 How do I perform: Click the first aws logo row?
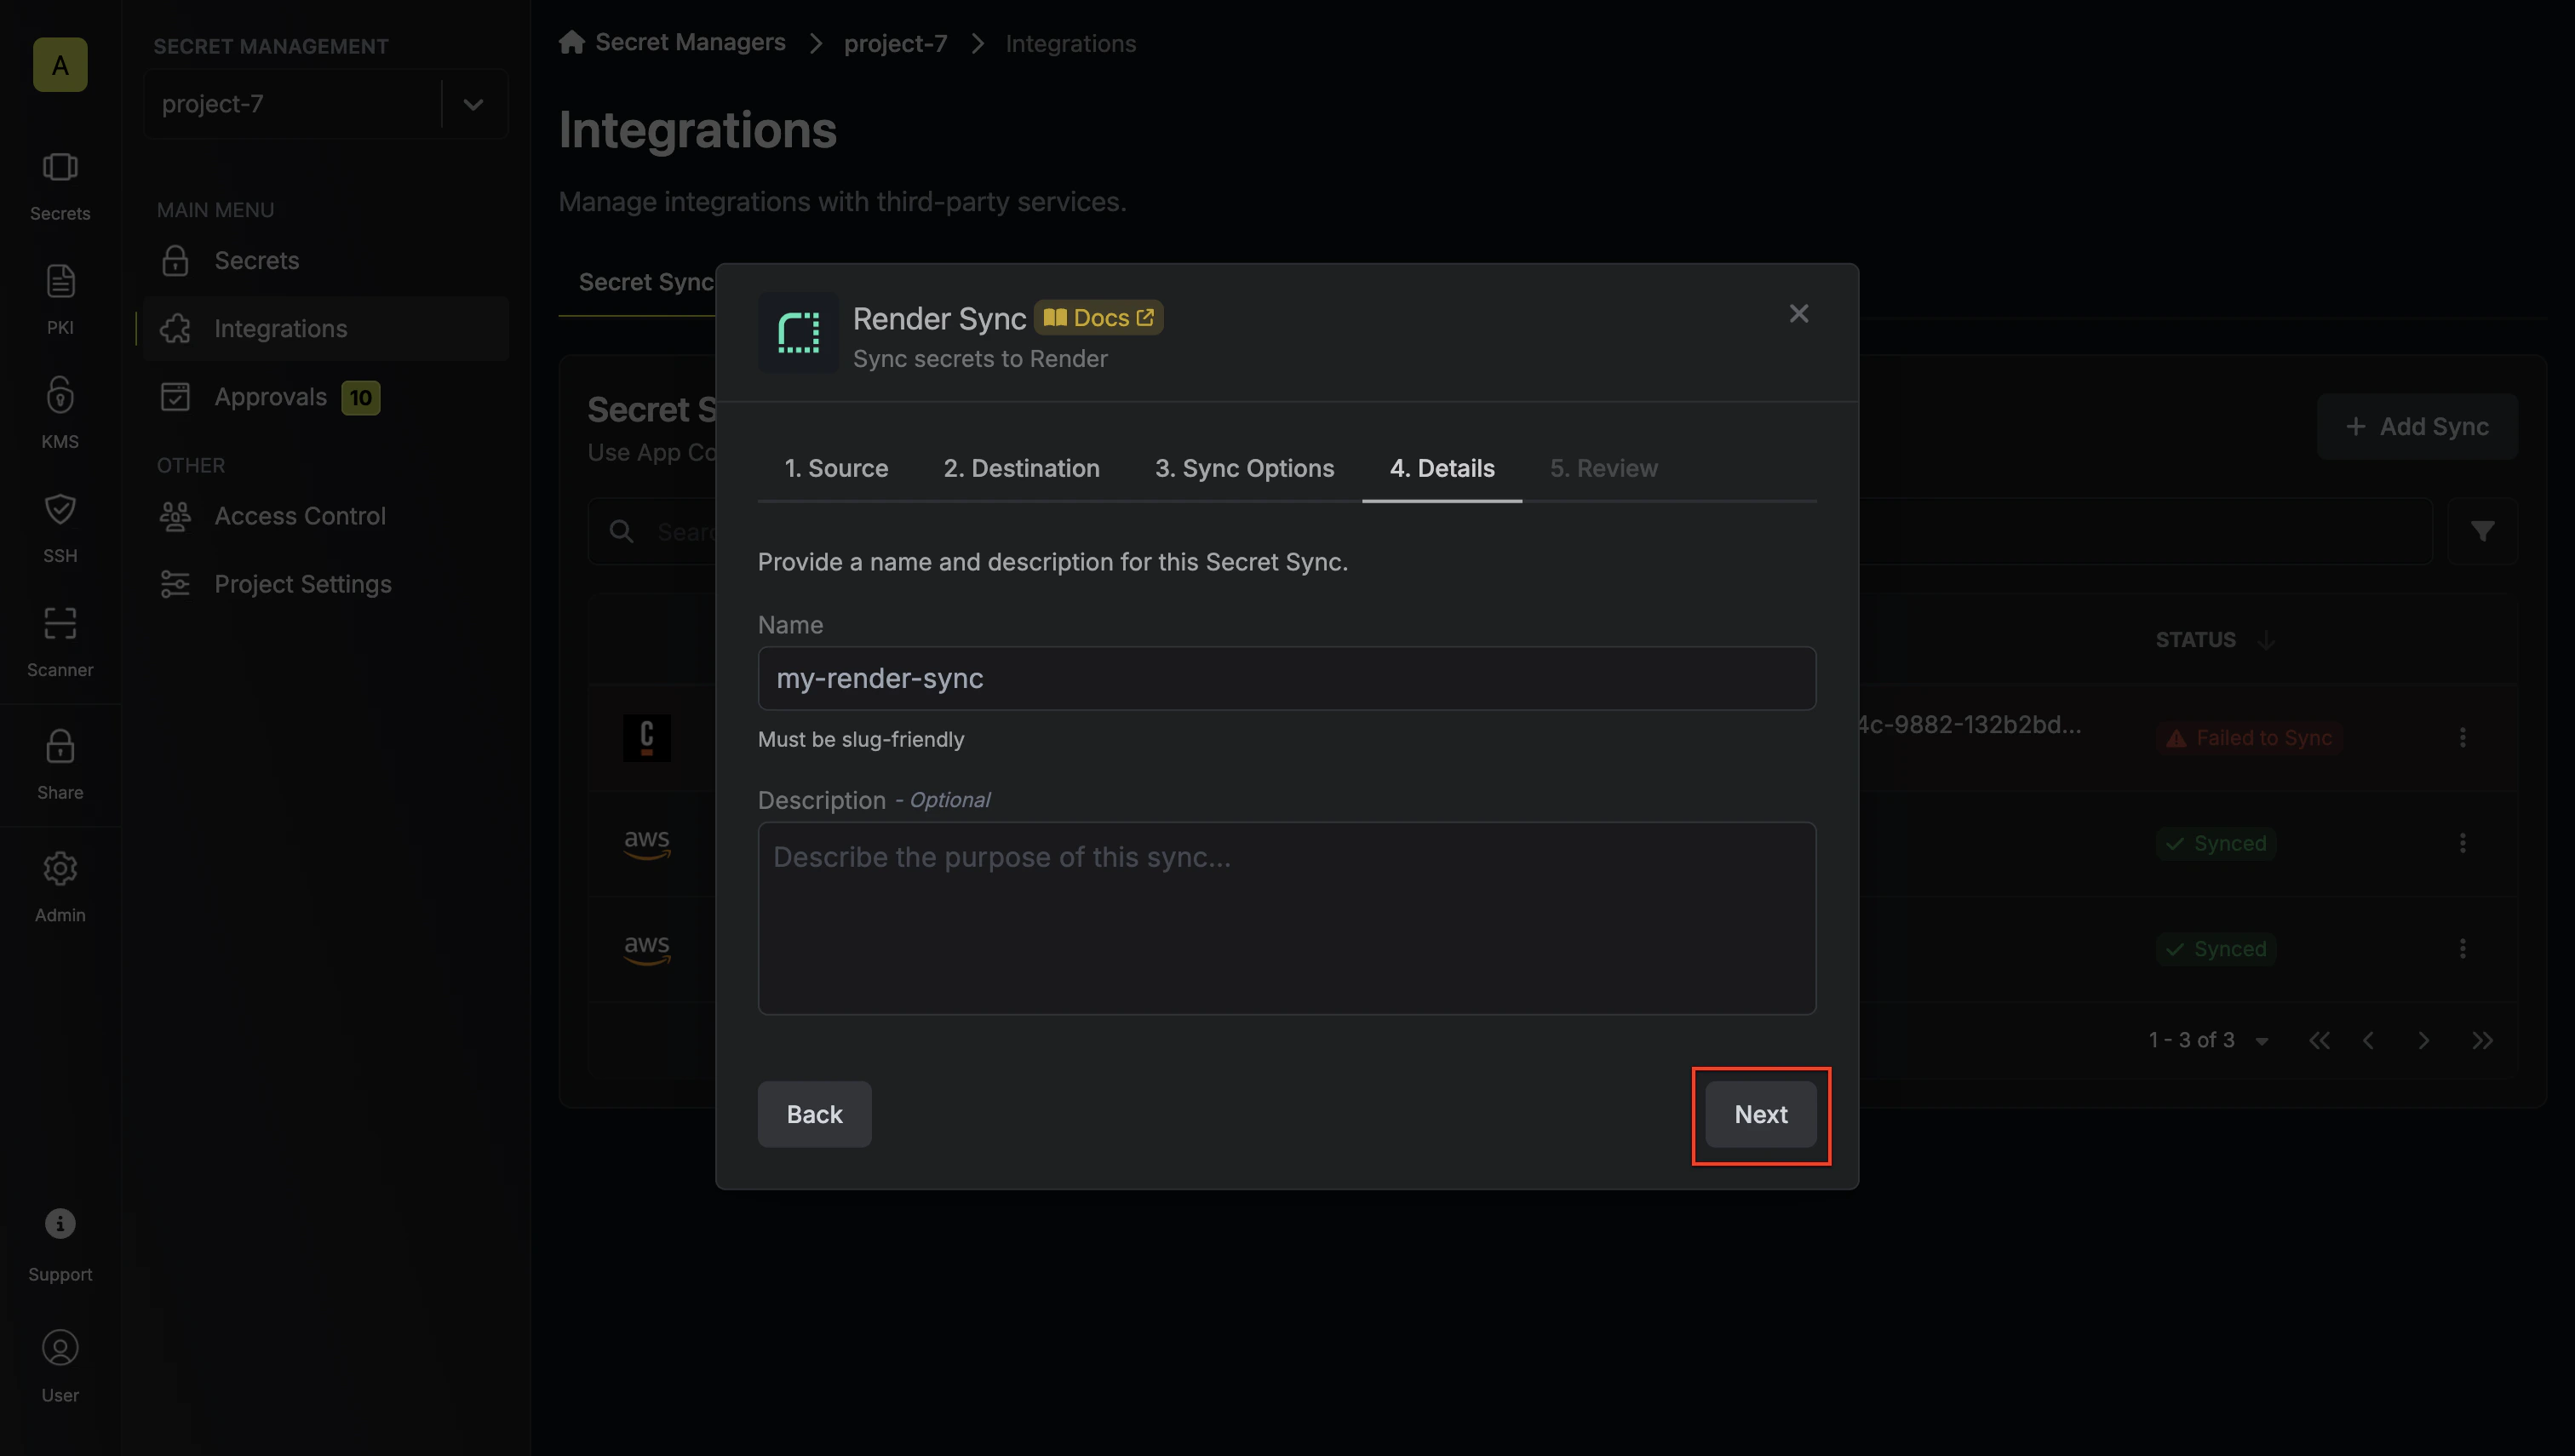[647, 843]
